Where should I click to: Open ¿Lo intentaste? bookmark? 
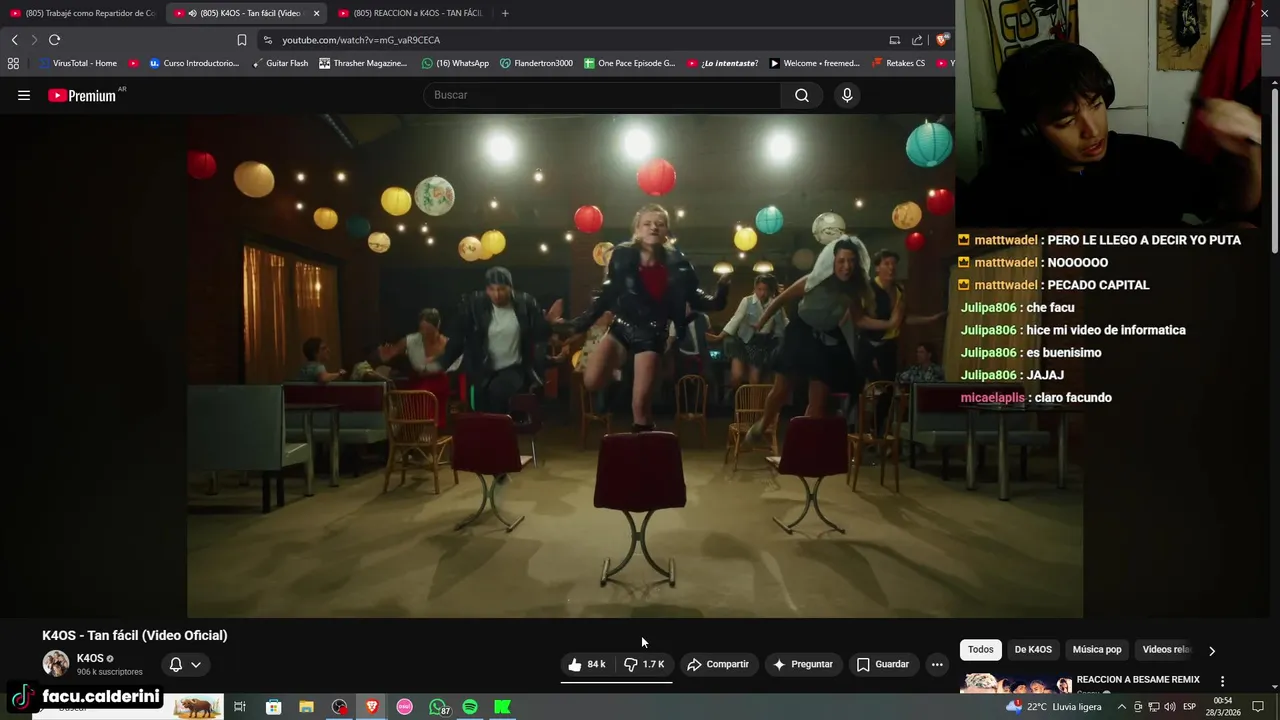[722, 63]
